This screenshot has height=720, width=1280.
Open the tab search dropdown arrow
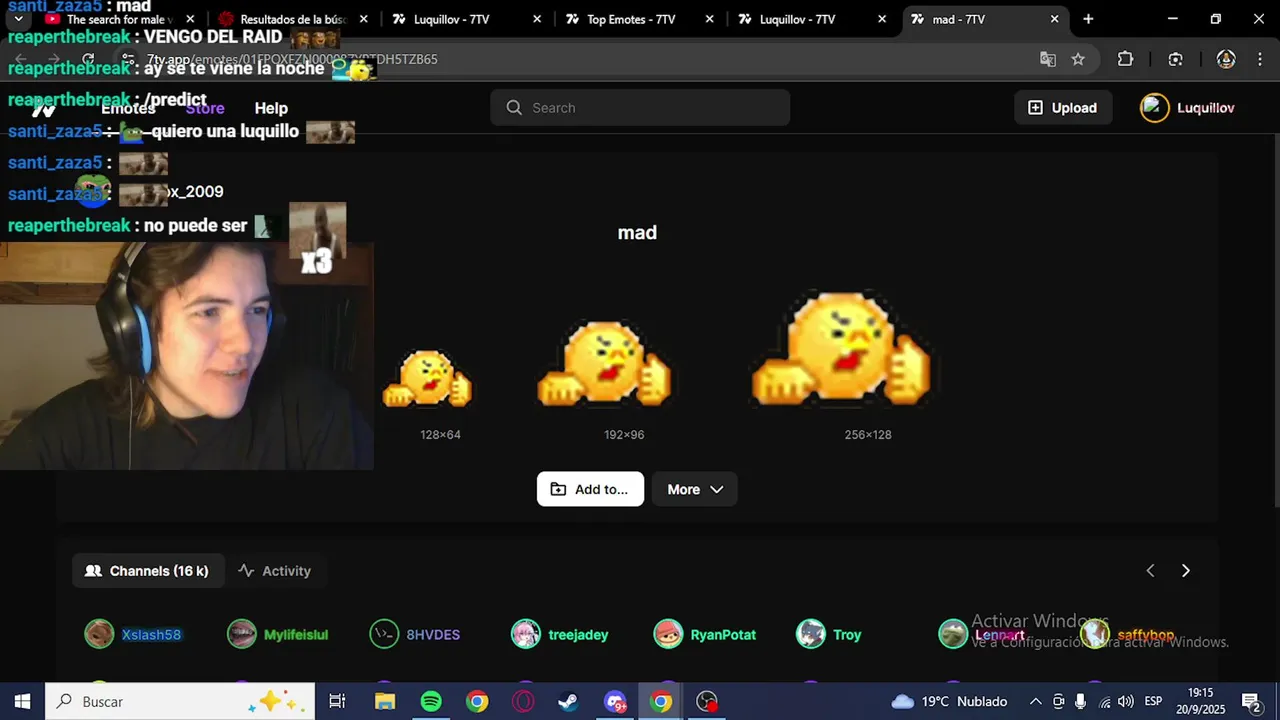pyautogui.click(x=18, y=19)
